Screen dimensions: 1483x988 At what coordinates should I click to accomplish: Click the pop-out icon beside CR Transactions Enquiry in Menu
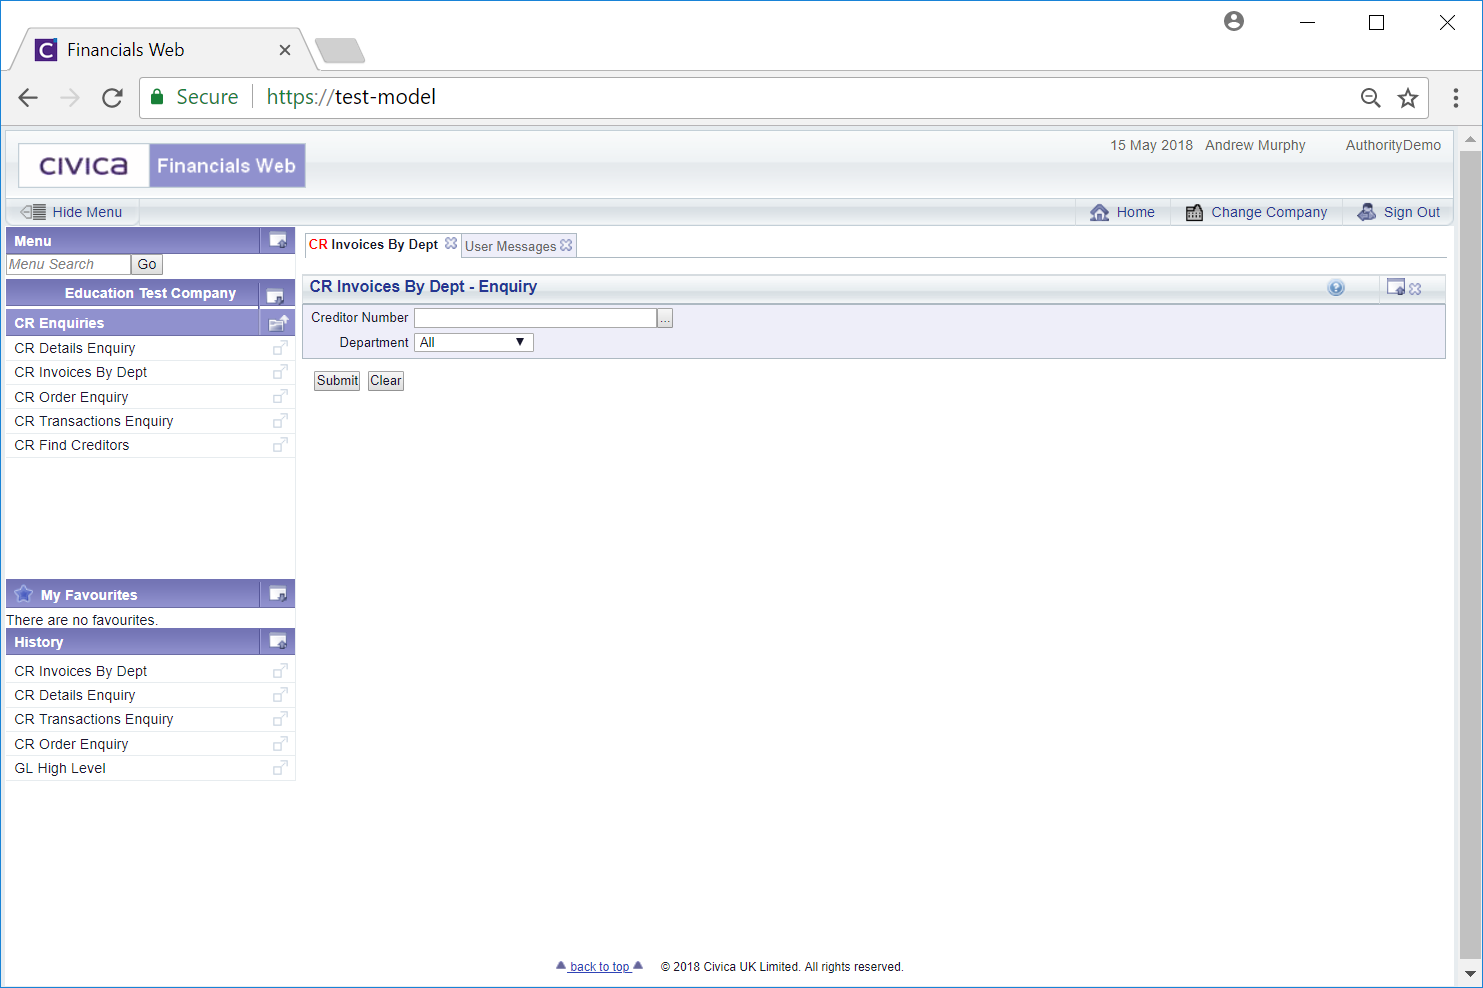click(280, 421)
